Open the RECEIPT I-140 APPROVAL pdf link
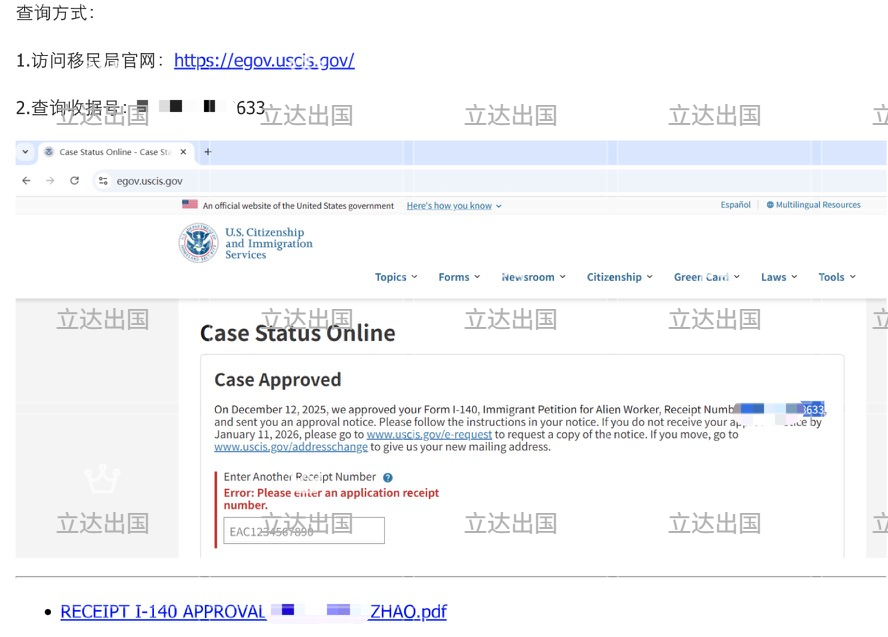Viewport: 888px width, 637px height. (x=253, y=612)
